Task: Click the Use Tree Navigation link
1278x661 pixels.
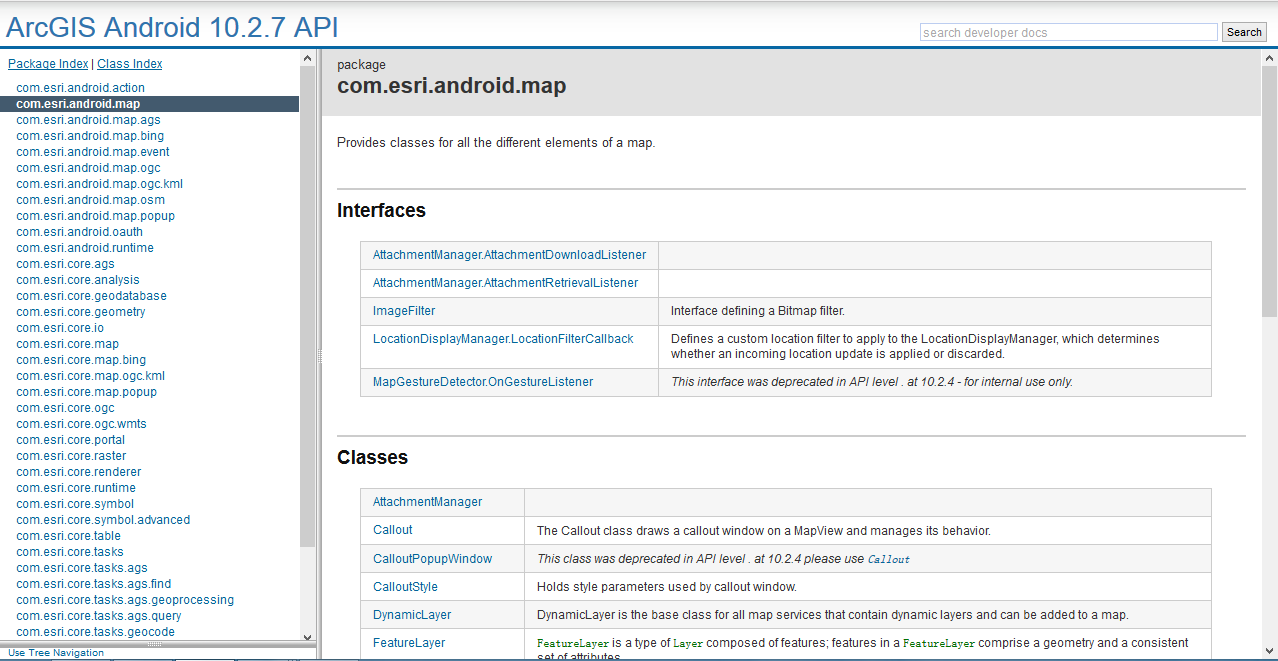Action: click(x=56, y=653)
